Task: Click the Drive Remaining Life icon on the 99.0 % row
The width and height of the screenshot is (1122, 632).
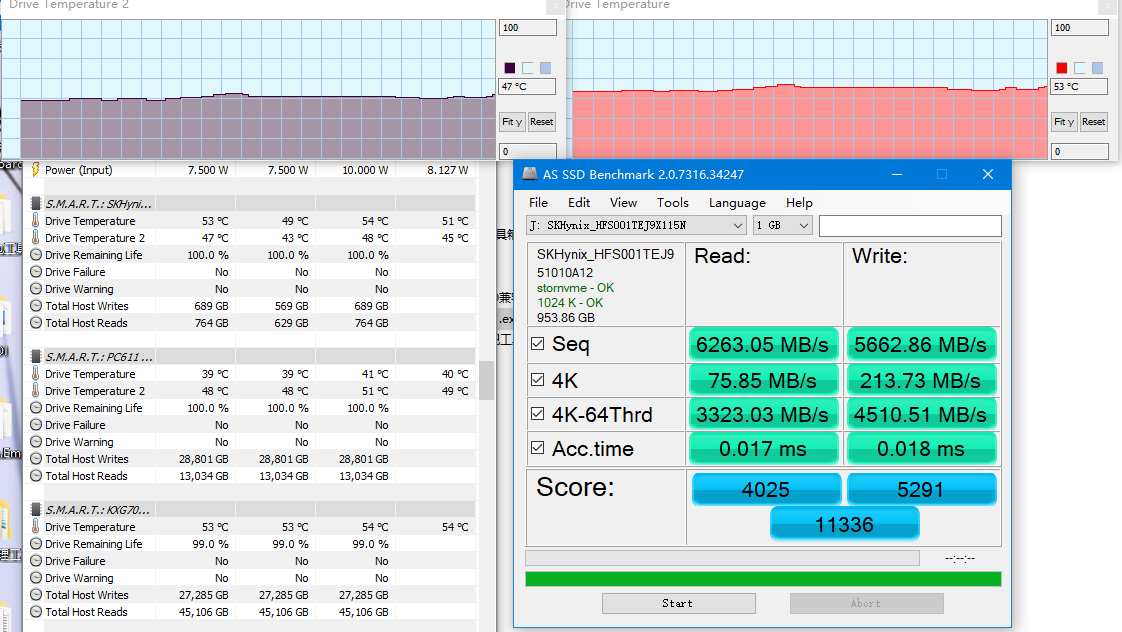Action: 36,544
